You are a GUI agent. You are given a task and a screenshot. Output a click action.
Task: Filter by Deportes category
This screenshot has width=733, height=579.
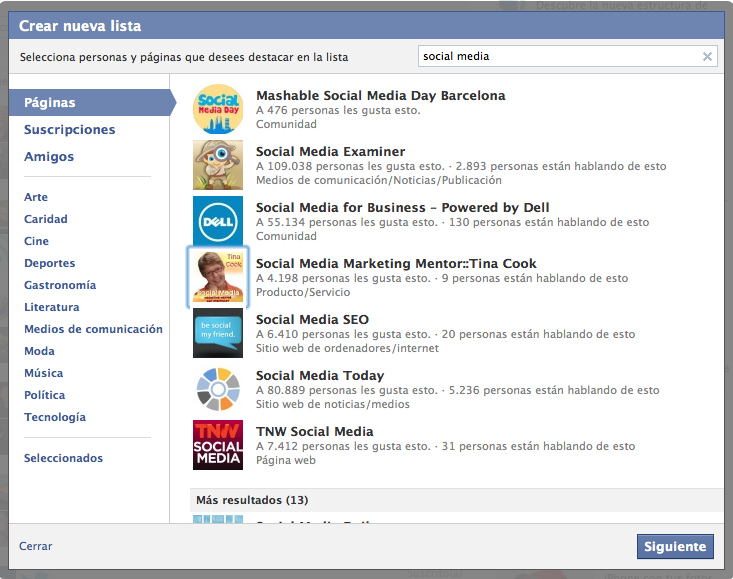pyautogui.click(x=50, y=263)
